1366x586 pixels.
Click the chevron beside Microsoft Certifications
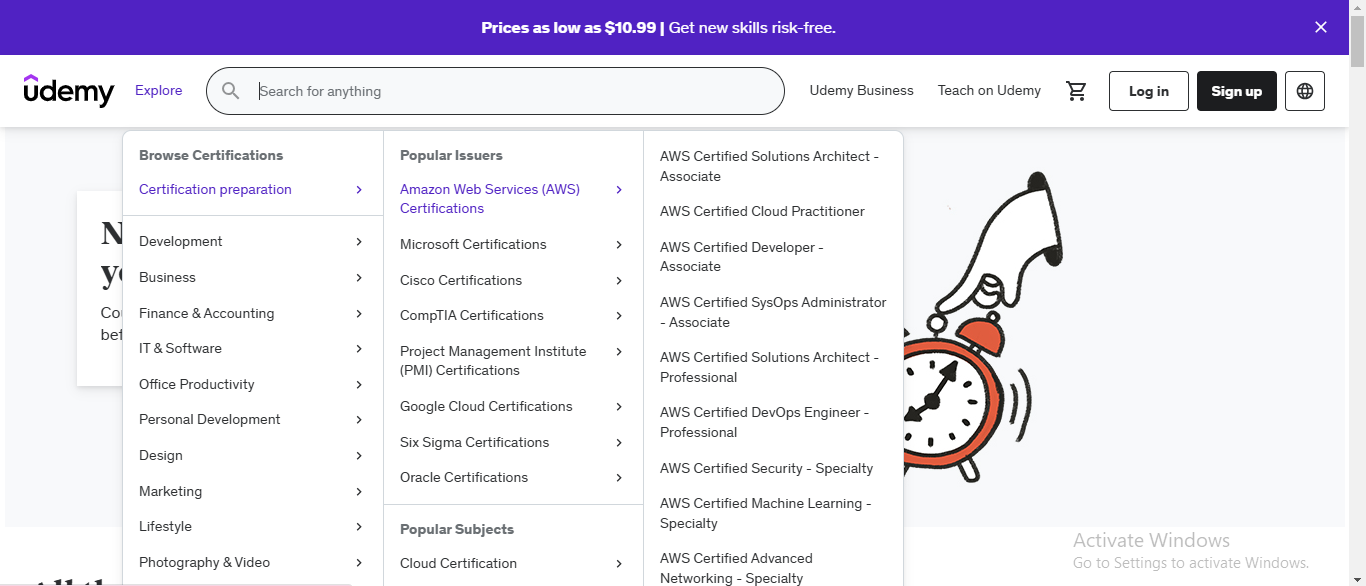619,245
